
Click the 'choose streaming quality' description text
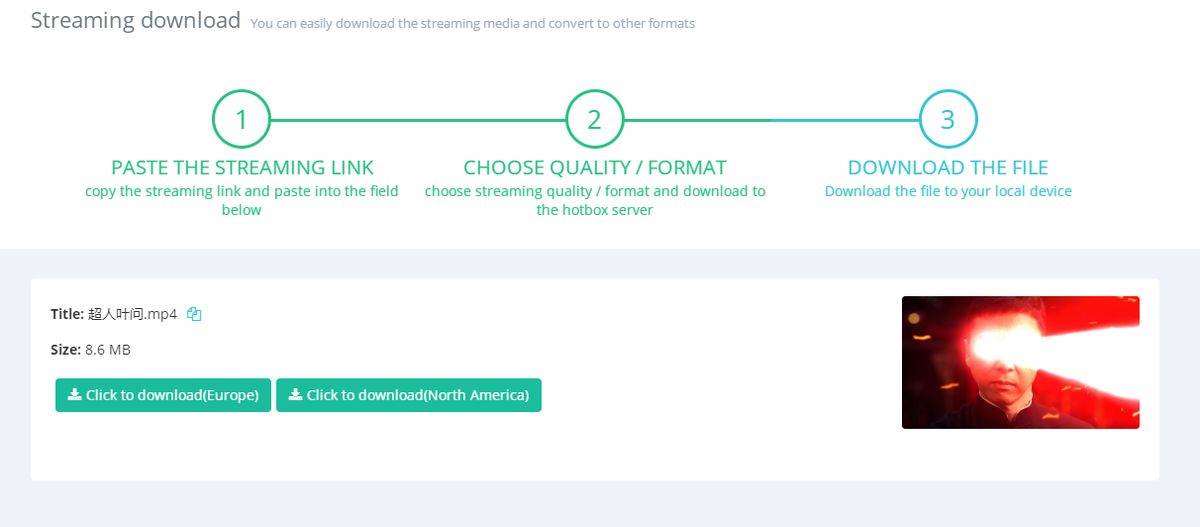[595, 200]
